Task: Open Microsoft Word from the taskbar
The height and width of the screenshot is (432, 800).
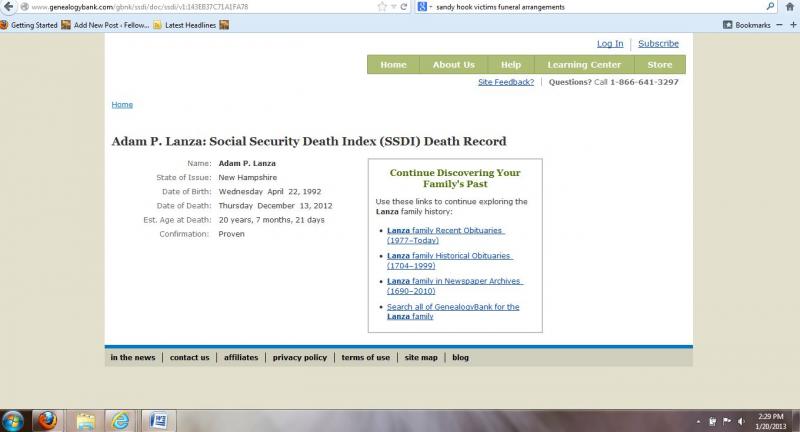Action: click(x=158, y=420)
